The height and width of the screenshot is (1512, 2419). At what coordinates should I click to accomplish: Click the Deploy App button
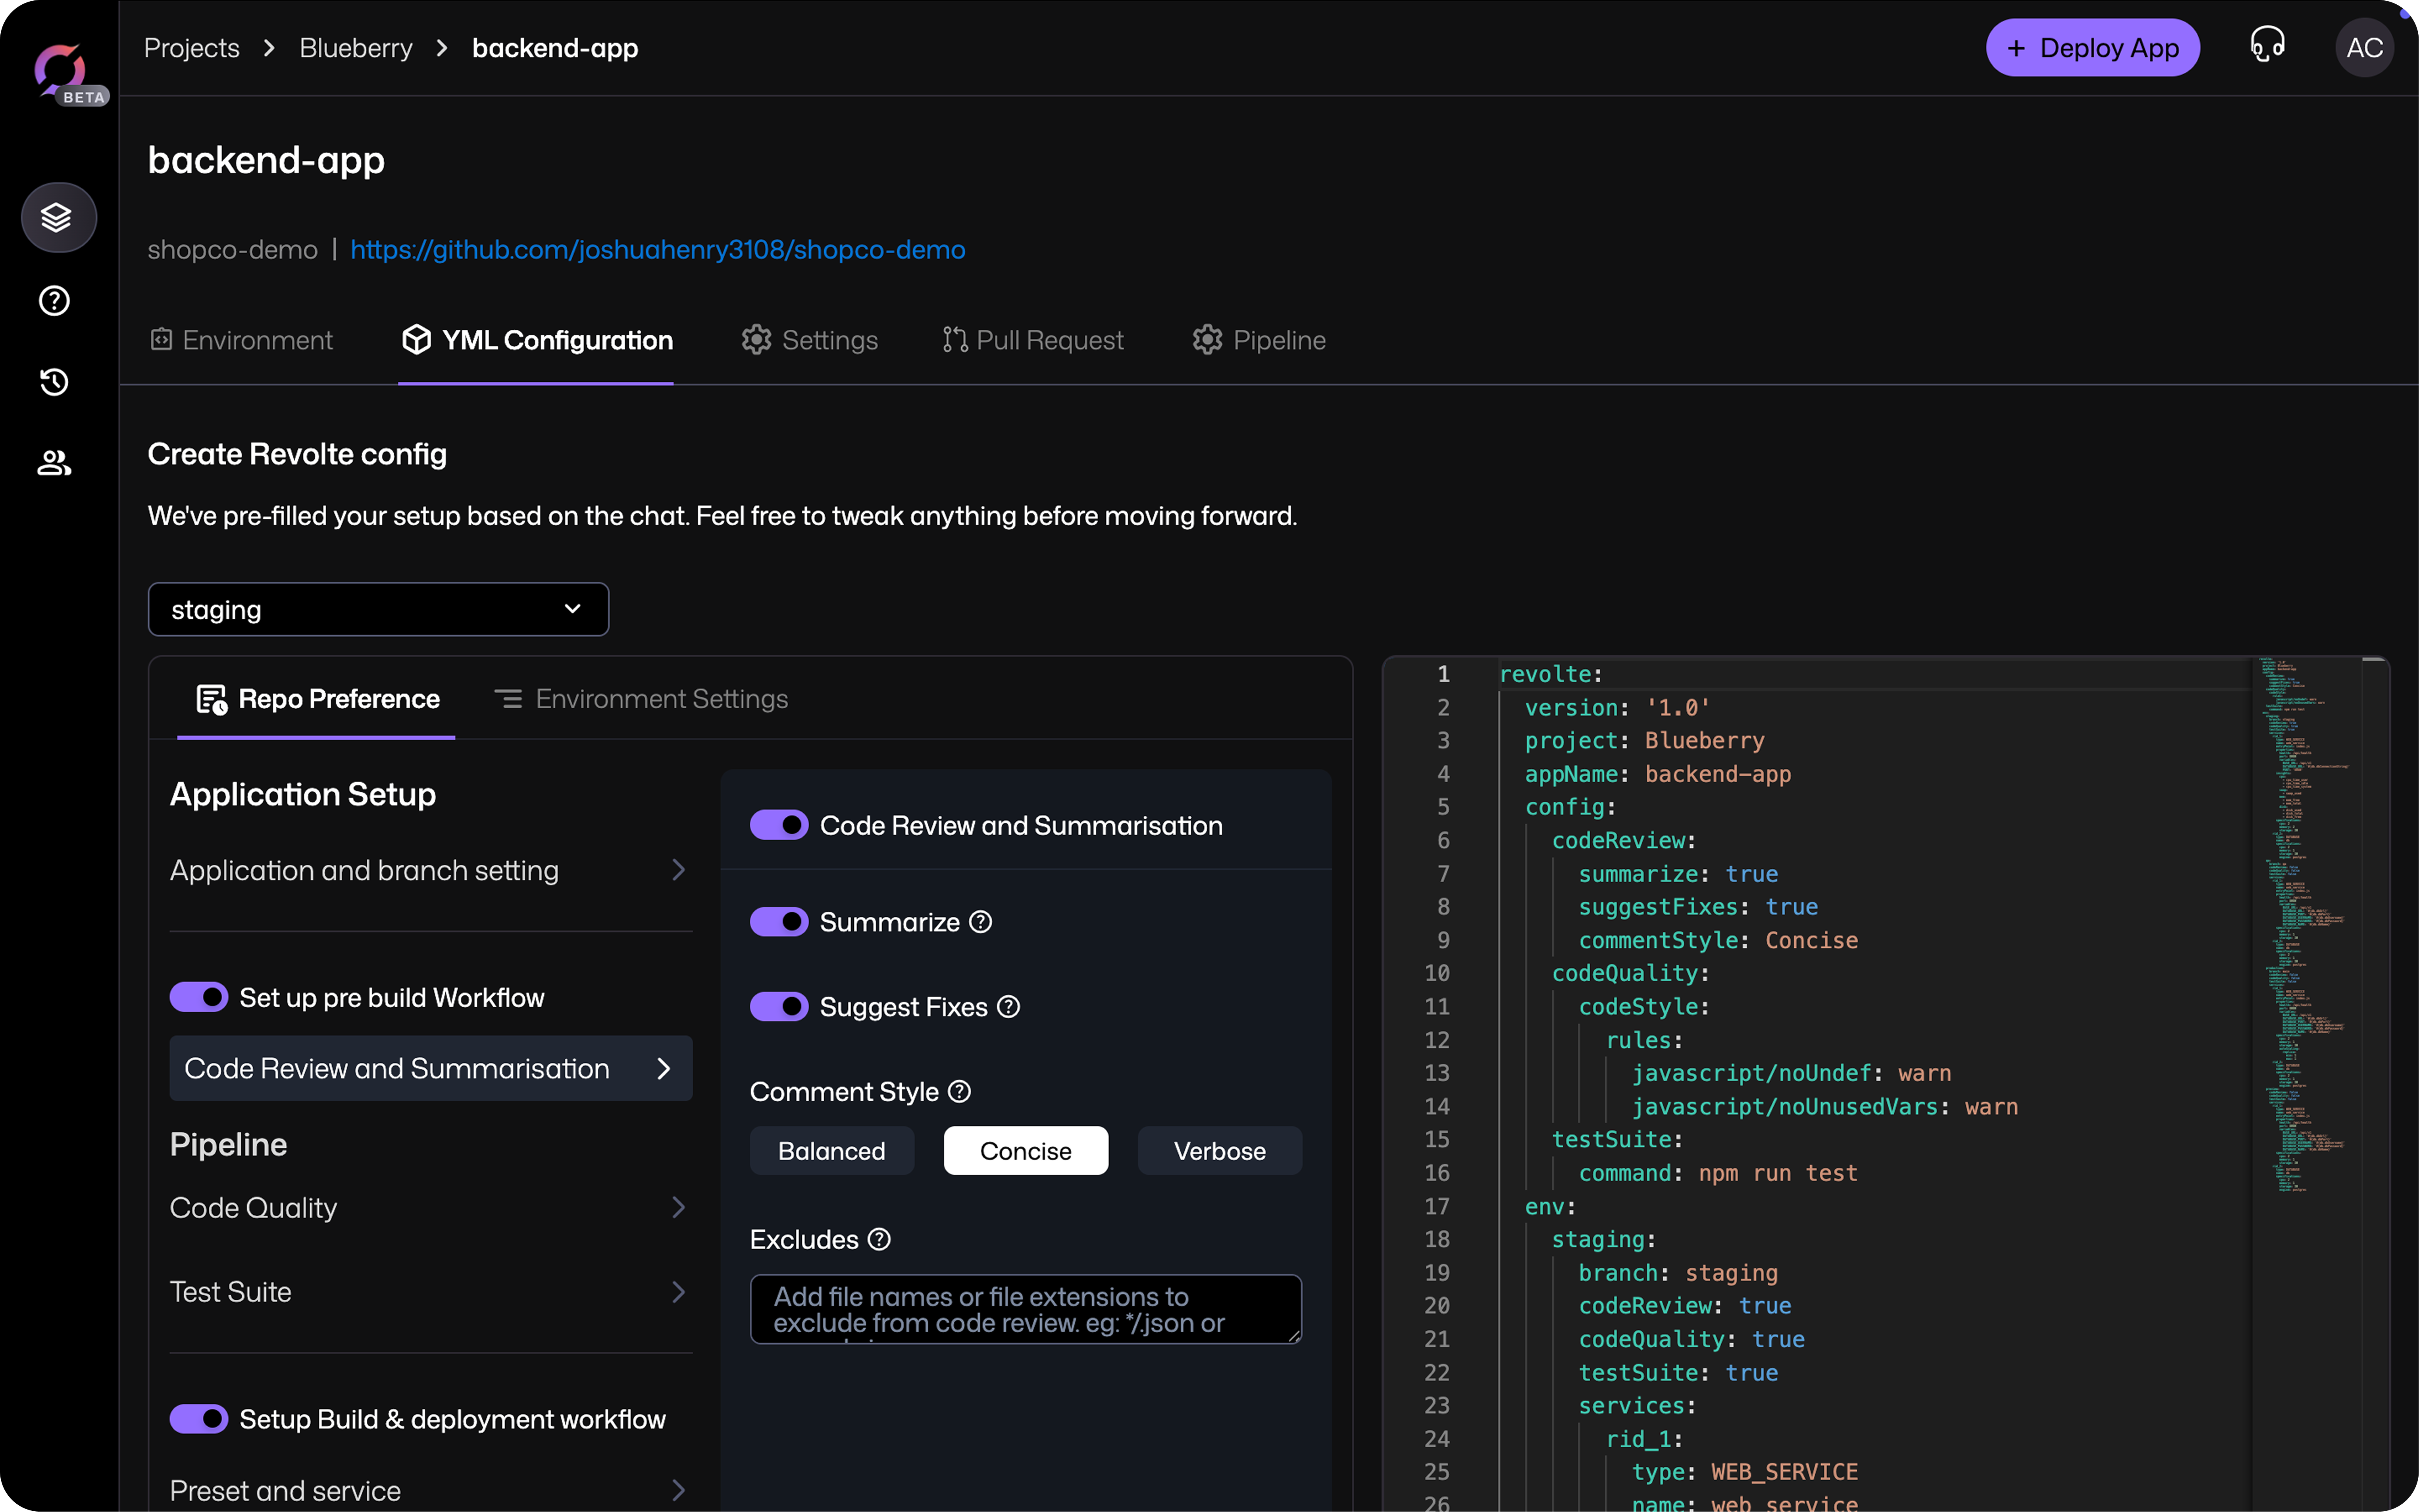pos(2092,48)
